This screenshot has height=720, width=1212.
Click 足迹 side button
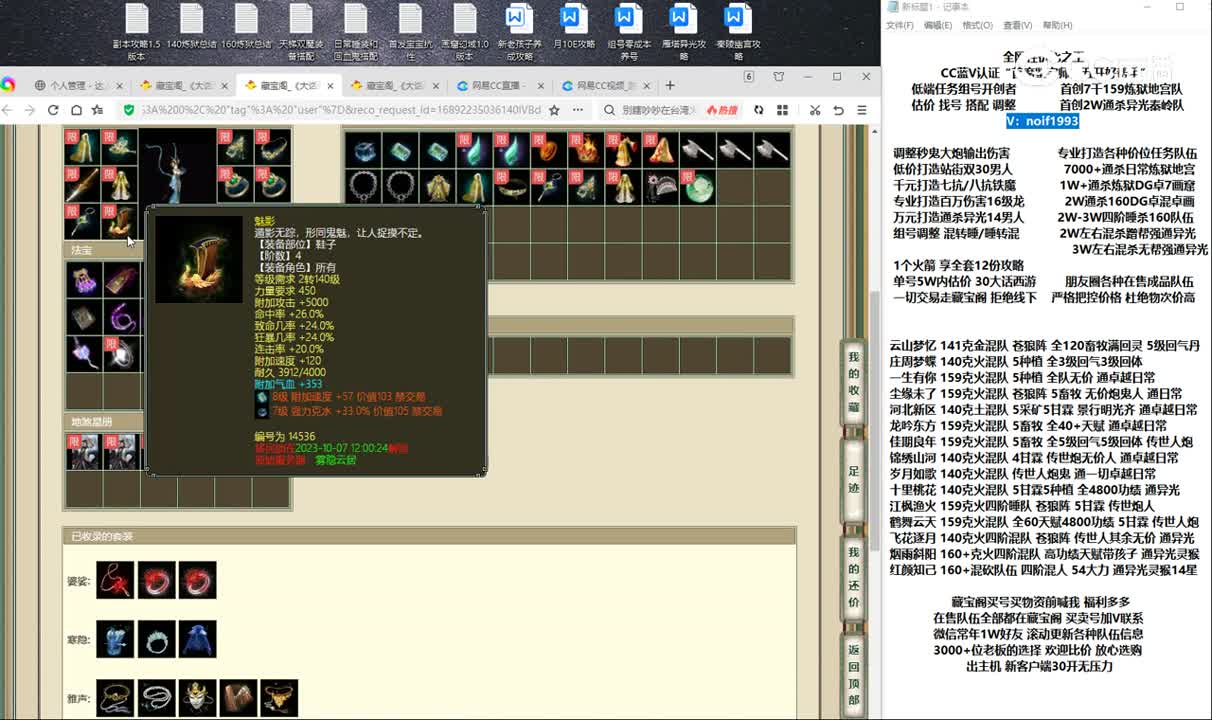click(853, 481)
